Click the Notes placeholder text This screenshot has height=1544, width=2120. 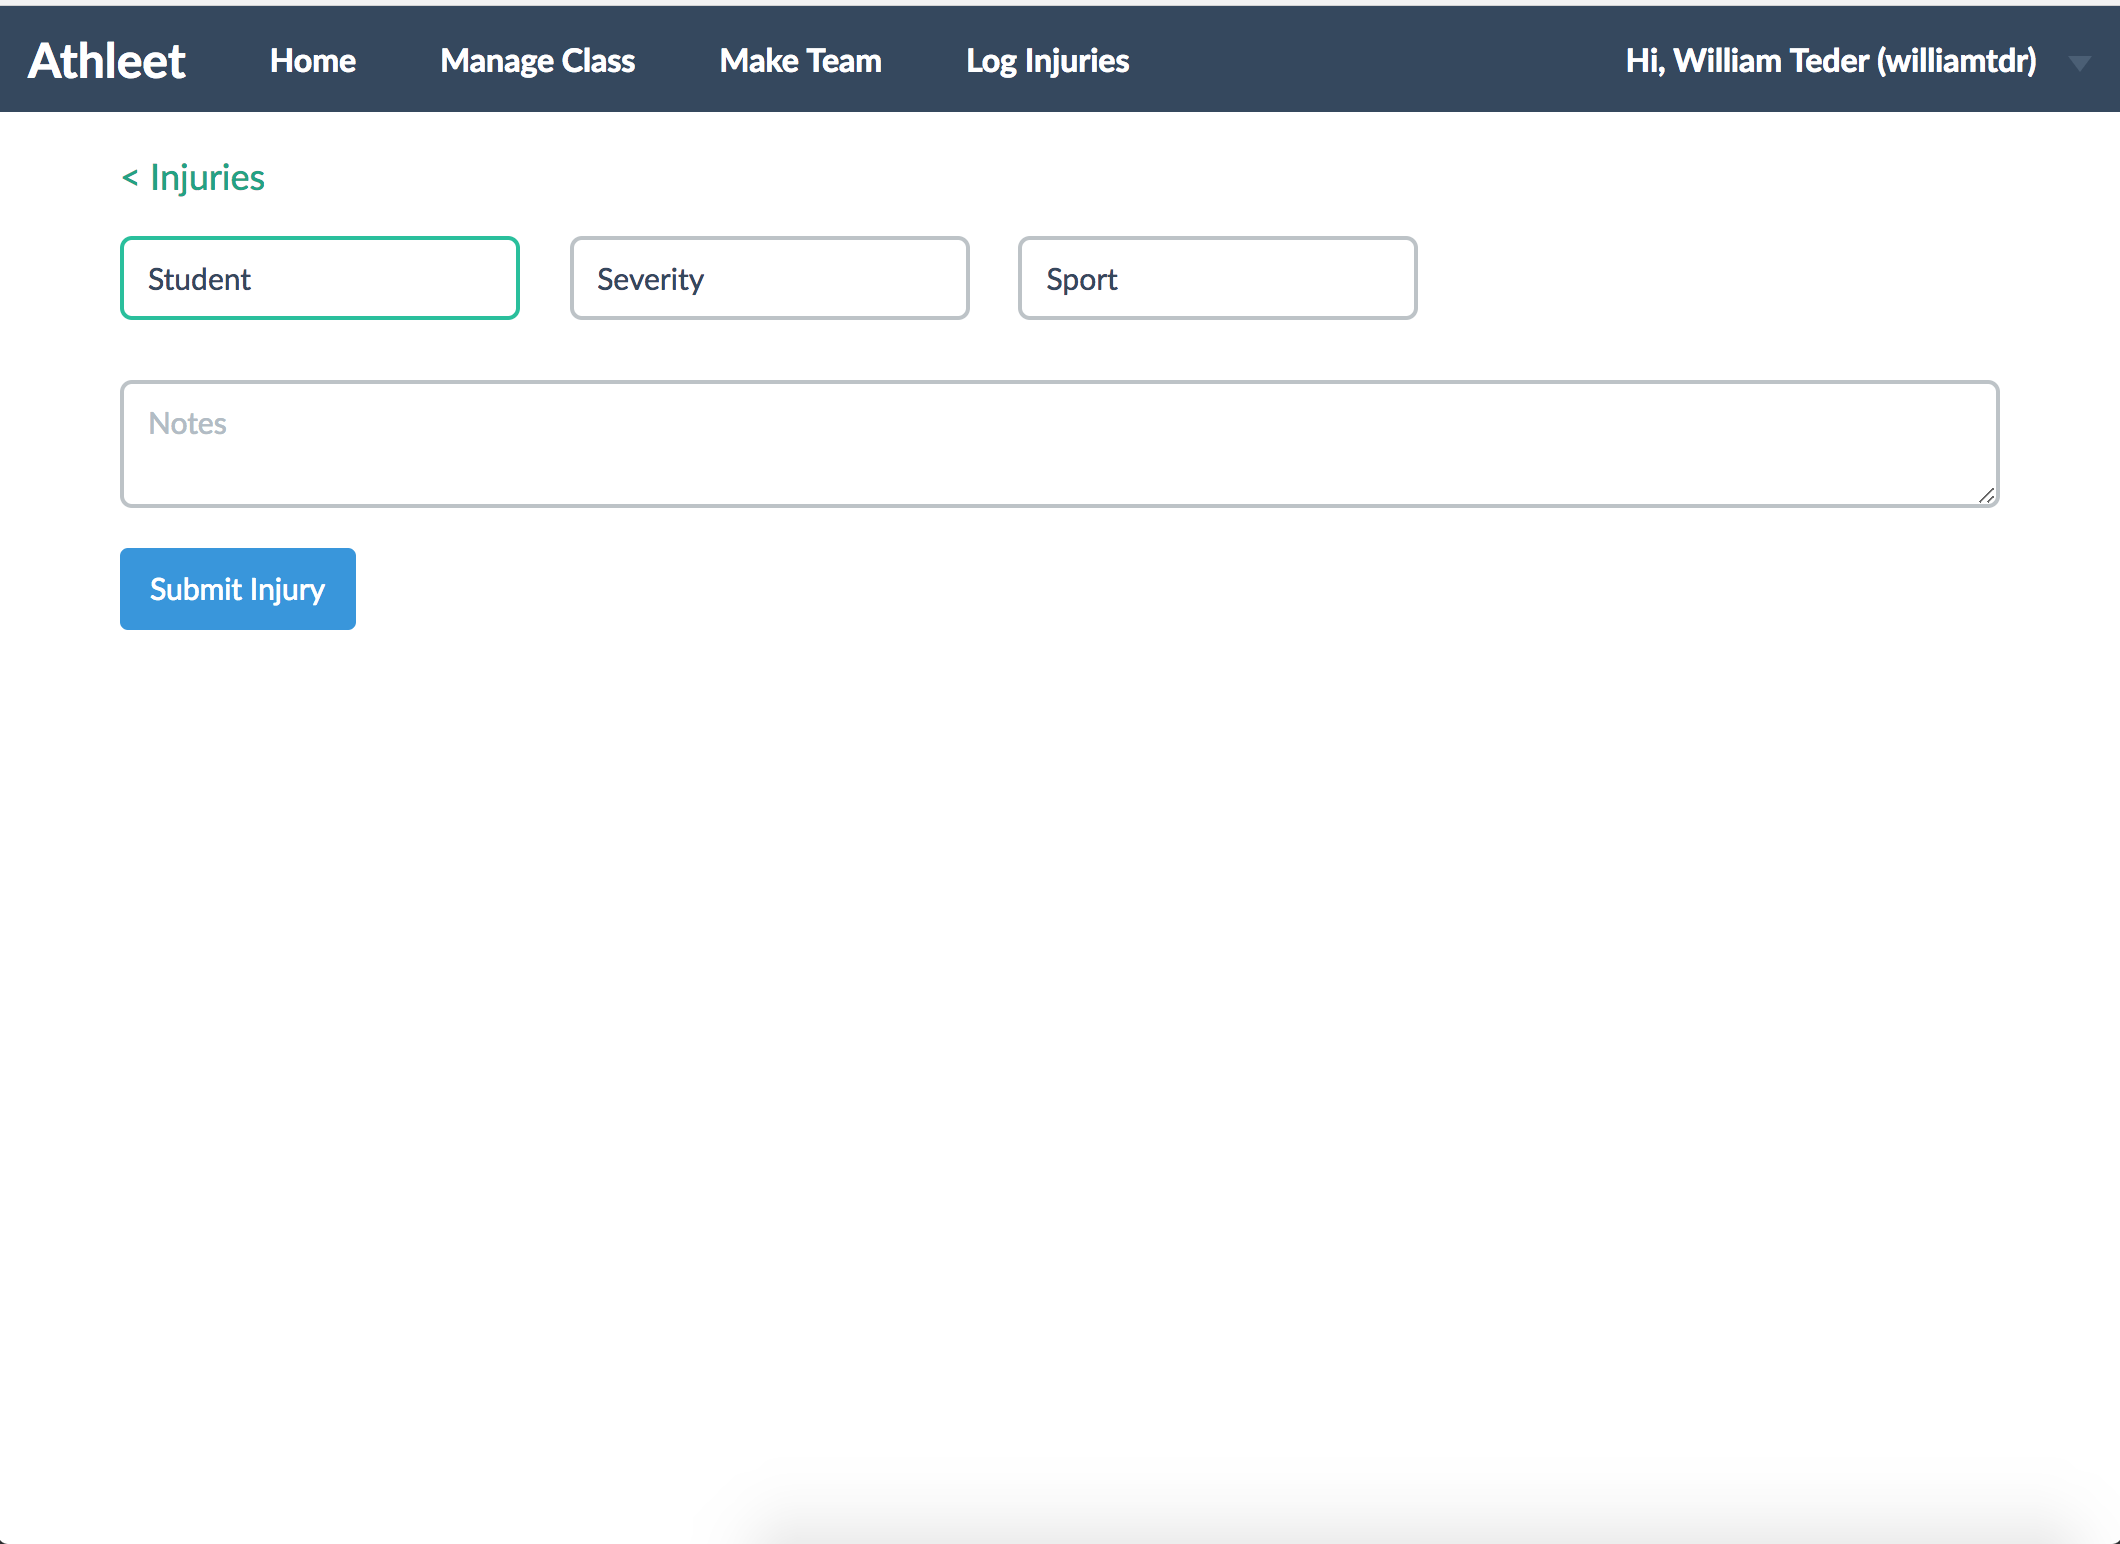coord(188,424)
